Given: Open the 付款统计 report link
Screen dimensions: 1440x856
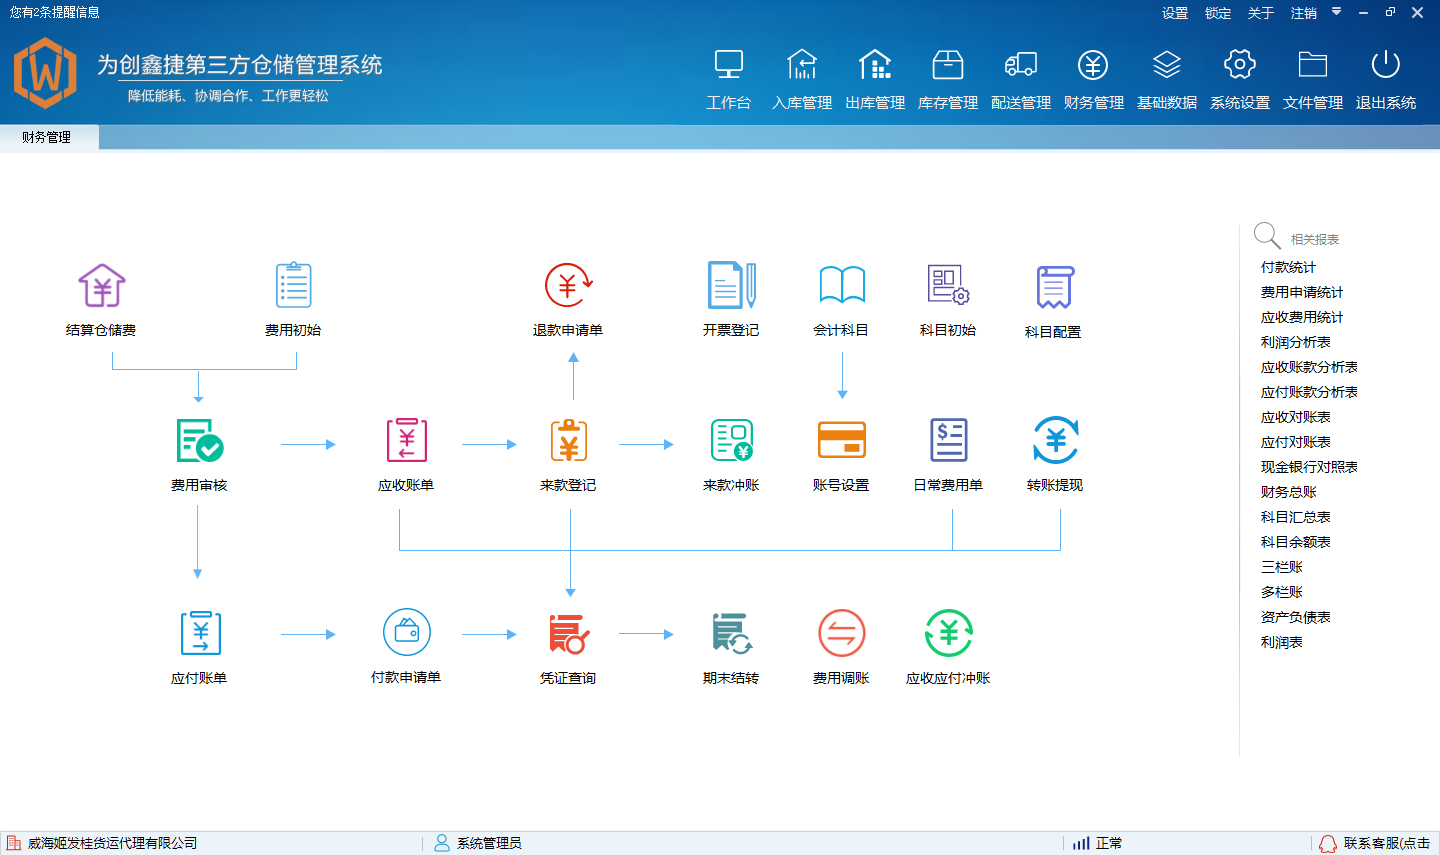Looking at the screenshot, I should click(x=1288, y=267).
